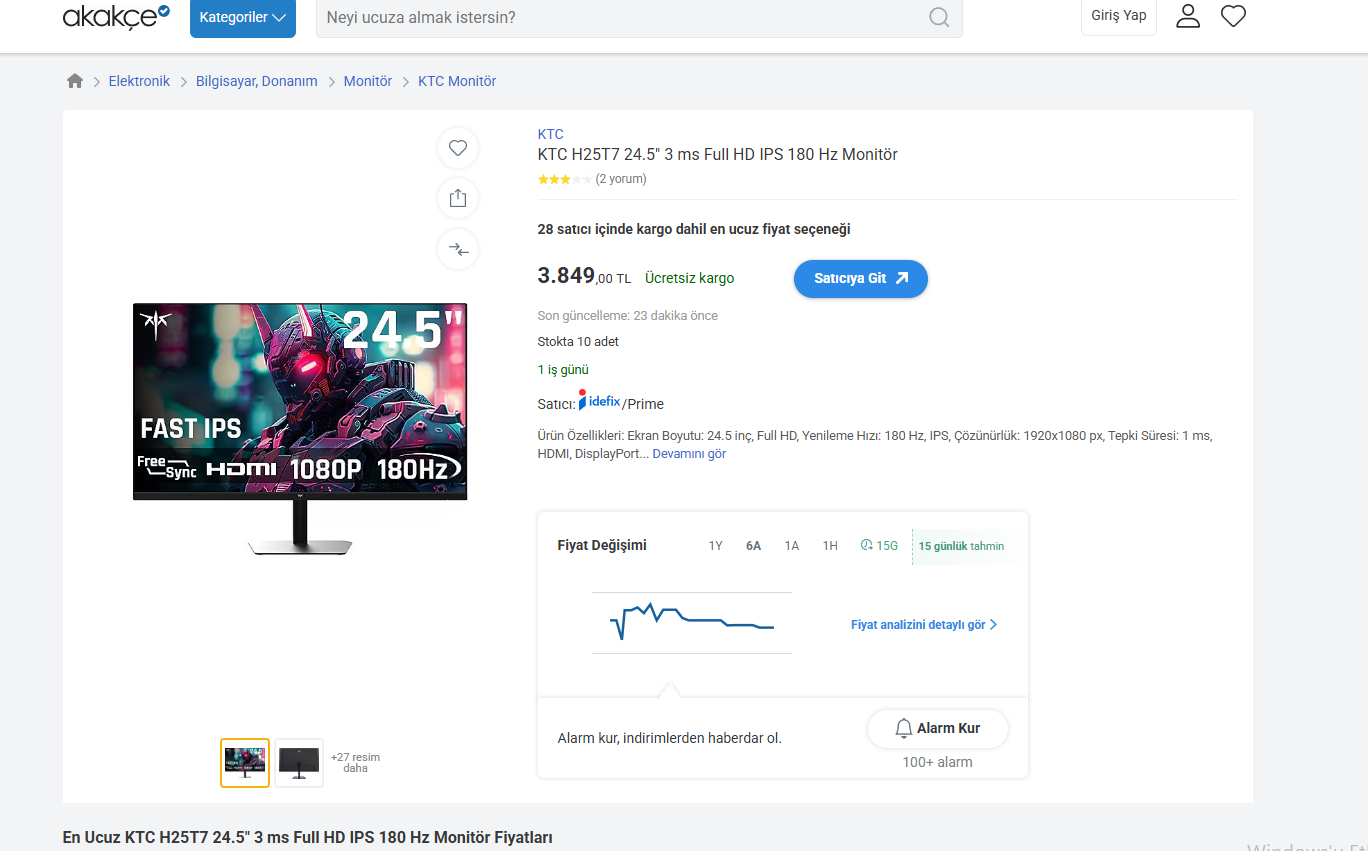1368x851 pixels.
Task: Click the 100+ alarm count text
Action: [x=937, y=762]
